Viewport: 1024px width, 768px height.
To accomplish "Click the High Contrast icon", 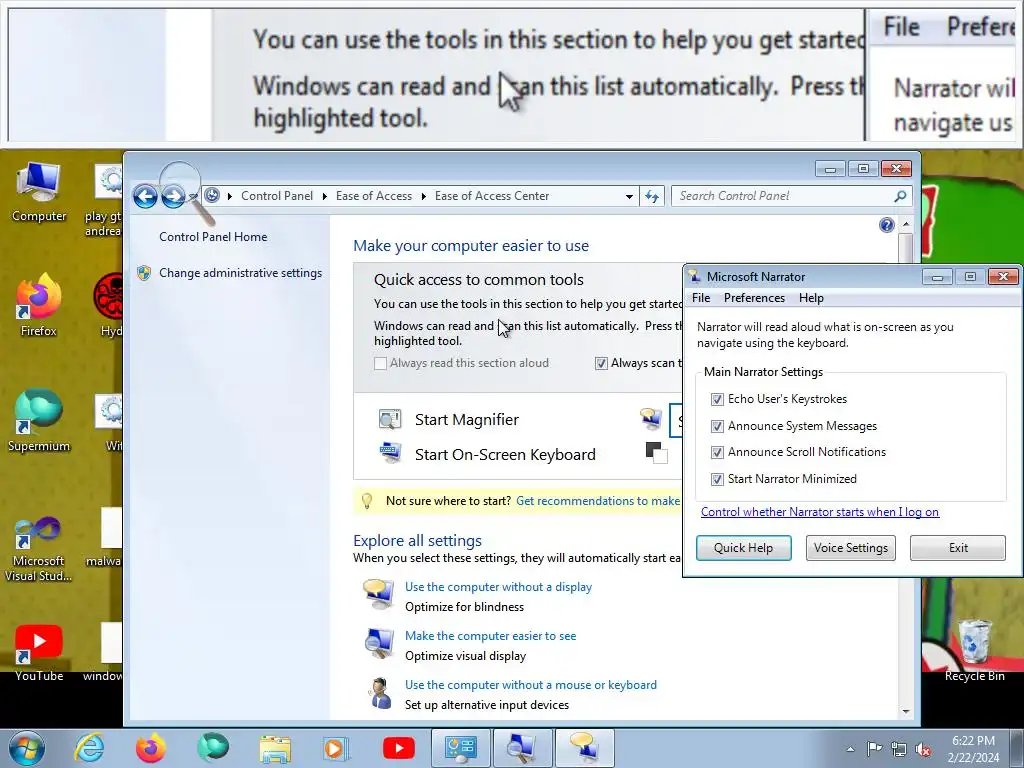I will click(656, 452).
